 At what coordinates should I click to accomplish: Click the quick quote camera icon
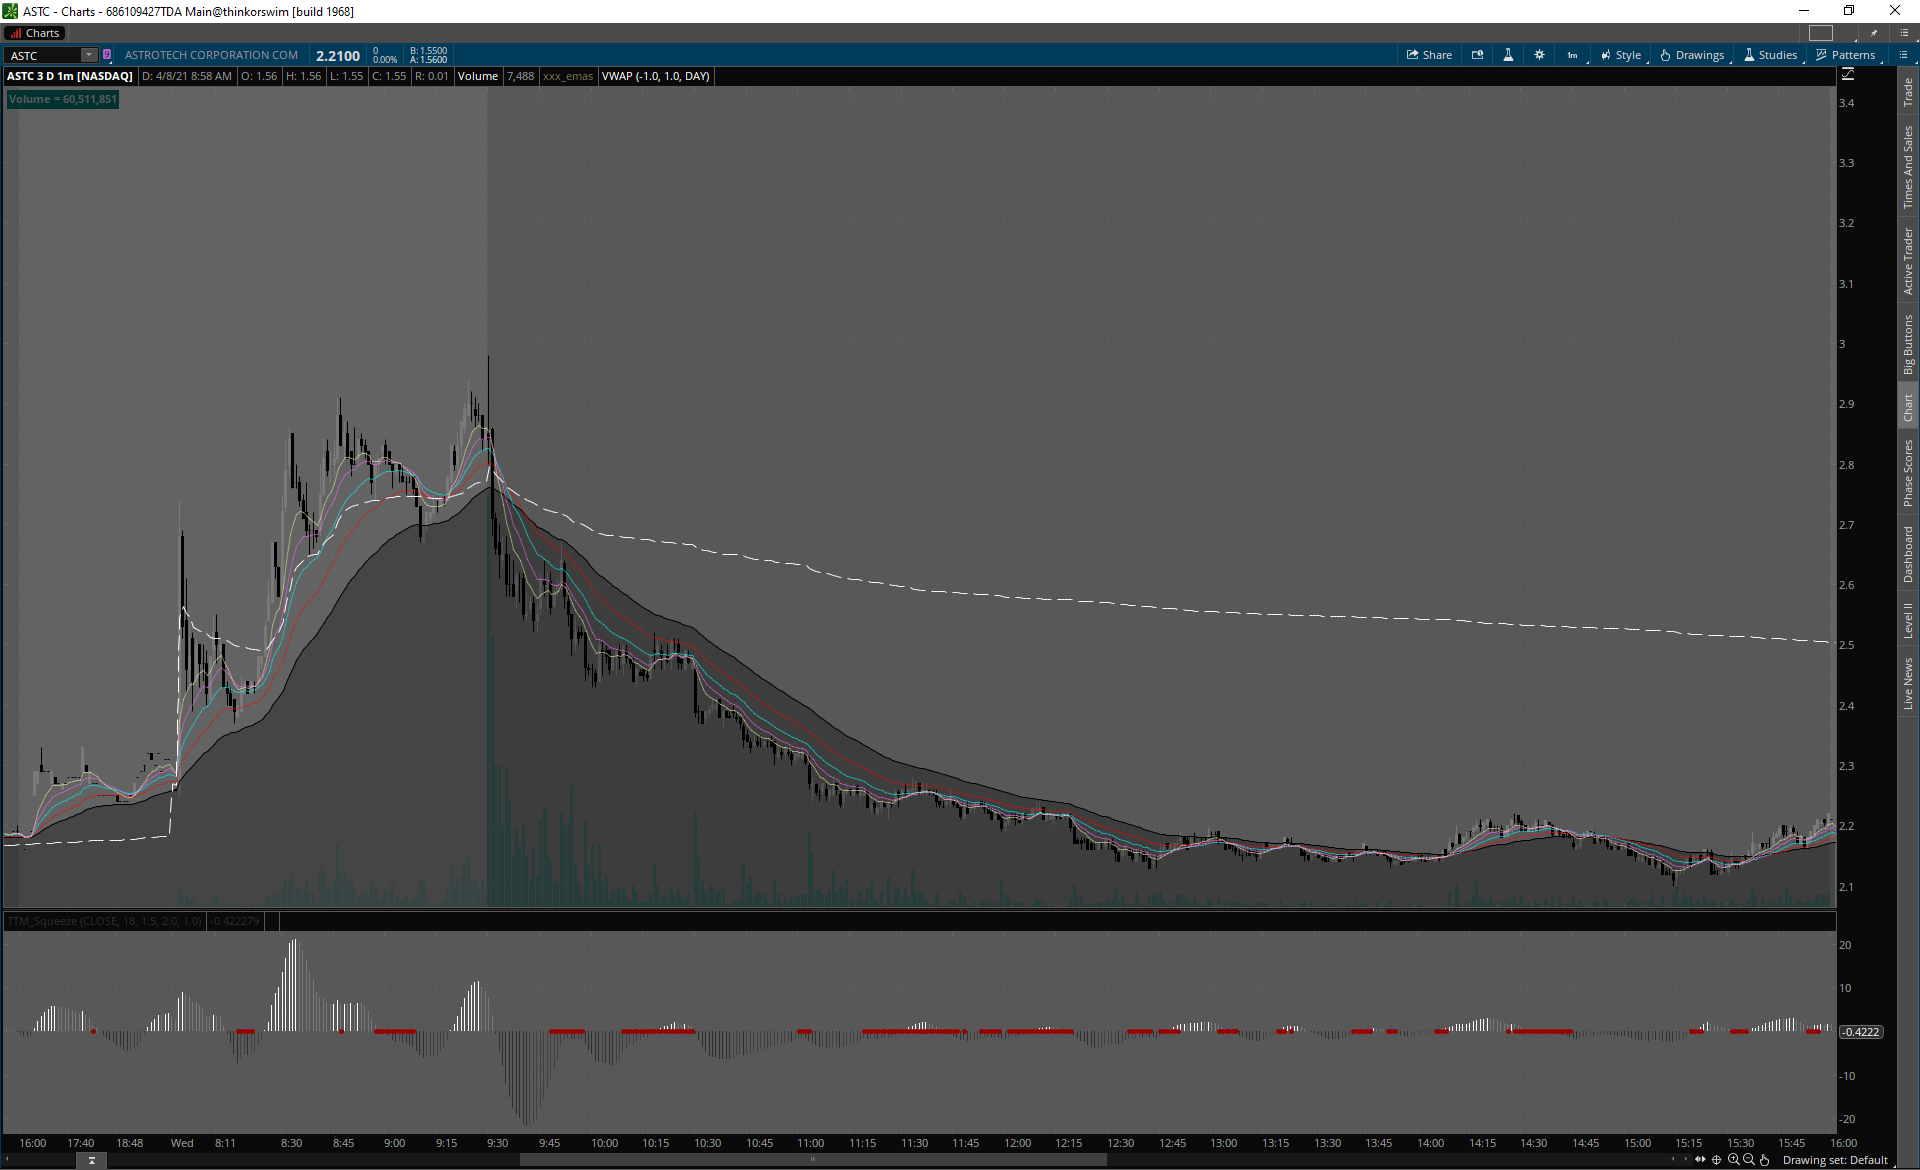1477,55
